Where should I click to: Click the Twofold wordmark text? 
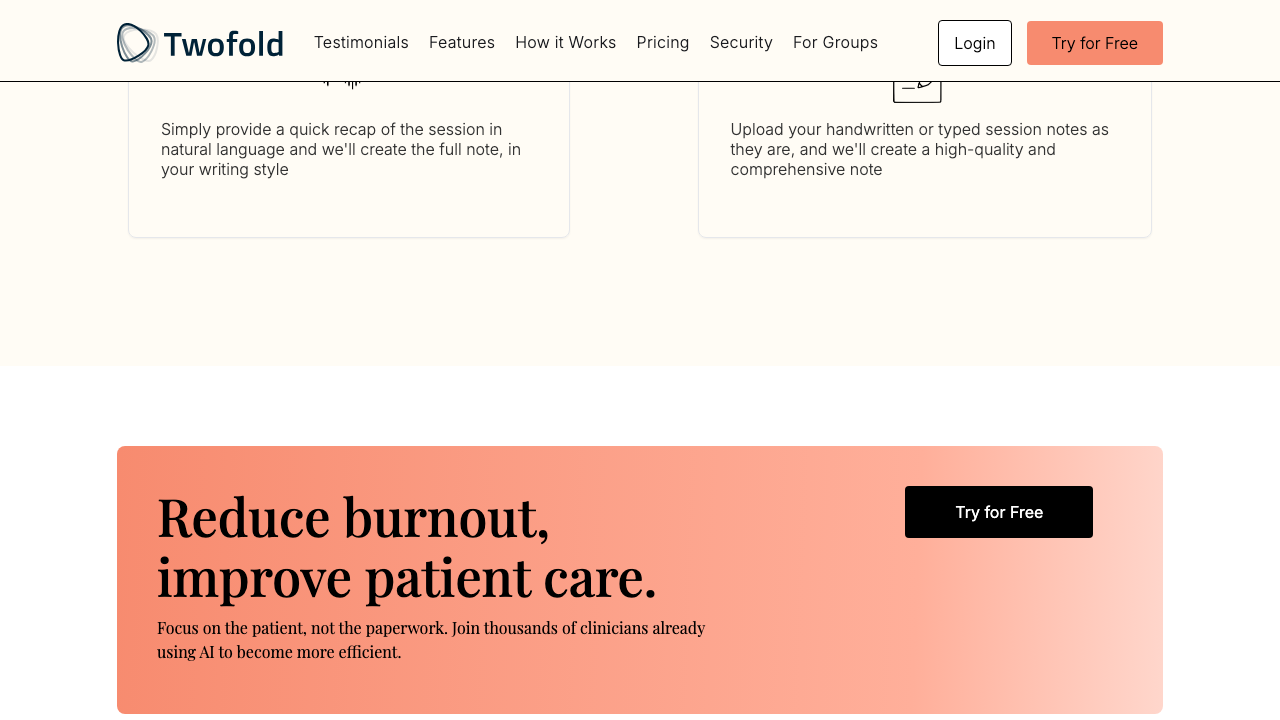tap(223, 44)
